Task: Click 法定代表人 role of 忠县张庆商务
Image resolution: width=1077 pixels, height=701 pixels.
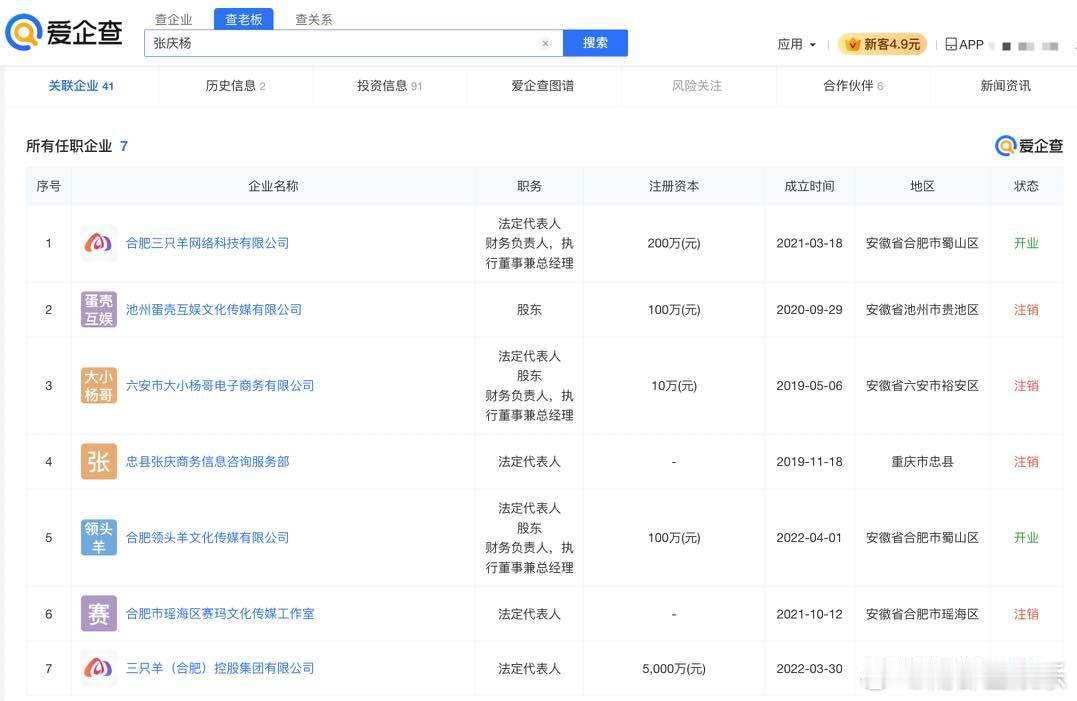Action: 530,461
